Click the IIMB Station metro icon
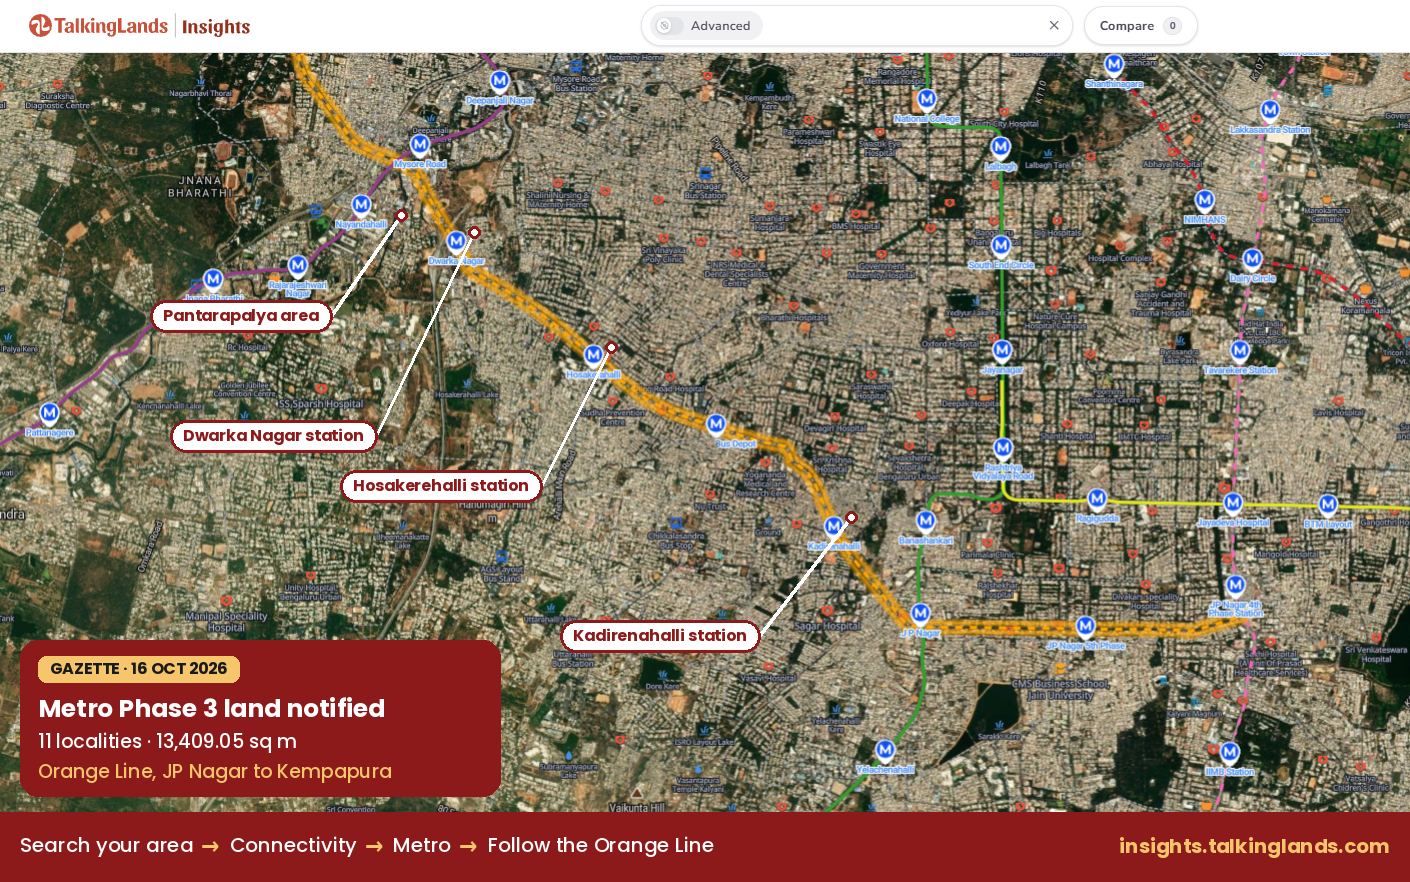Viewport: 1410px width, 882px height. [x=1230, y=751]
